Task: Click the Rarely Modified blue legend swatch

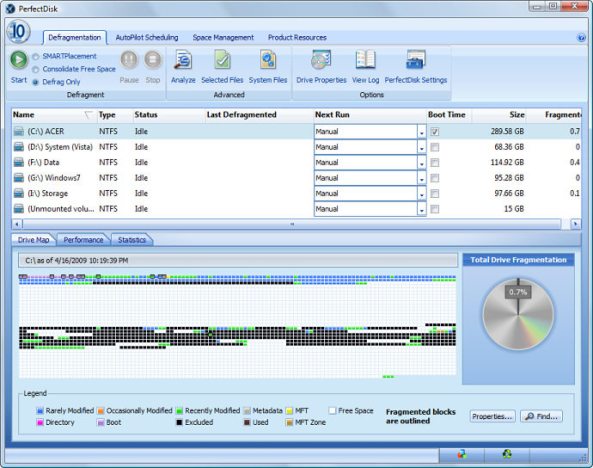Action: click(40, 411)
